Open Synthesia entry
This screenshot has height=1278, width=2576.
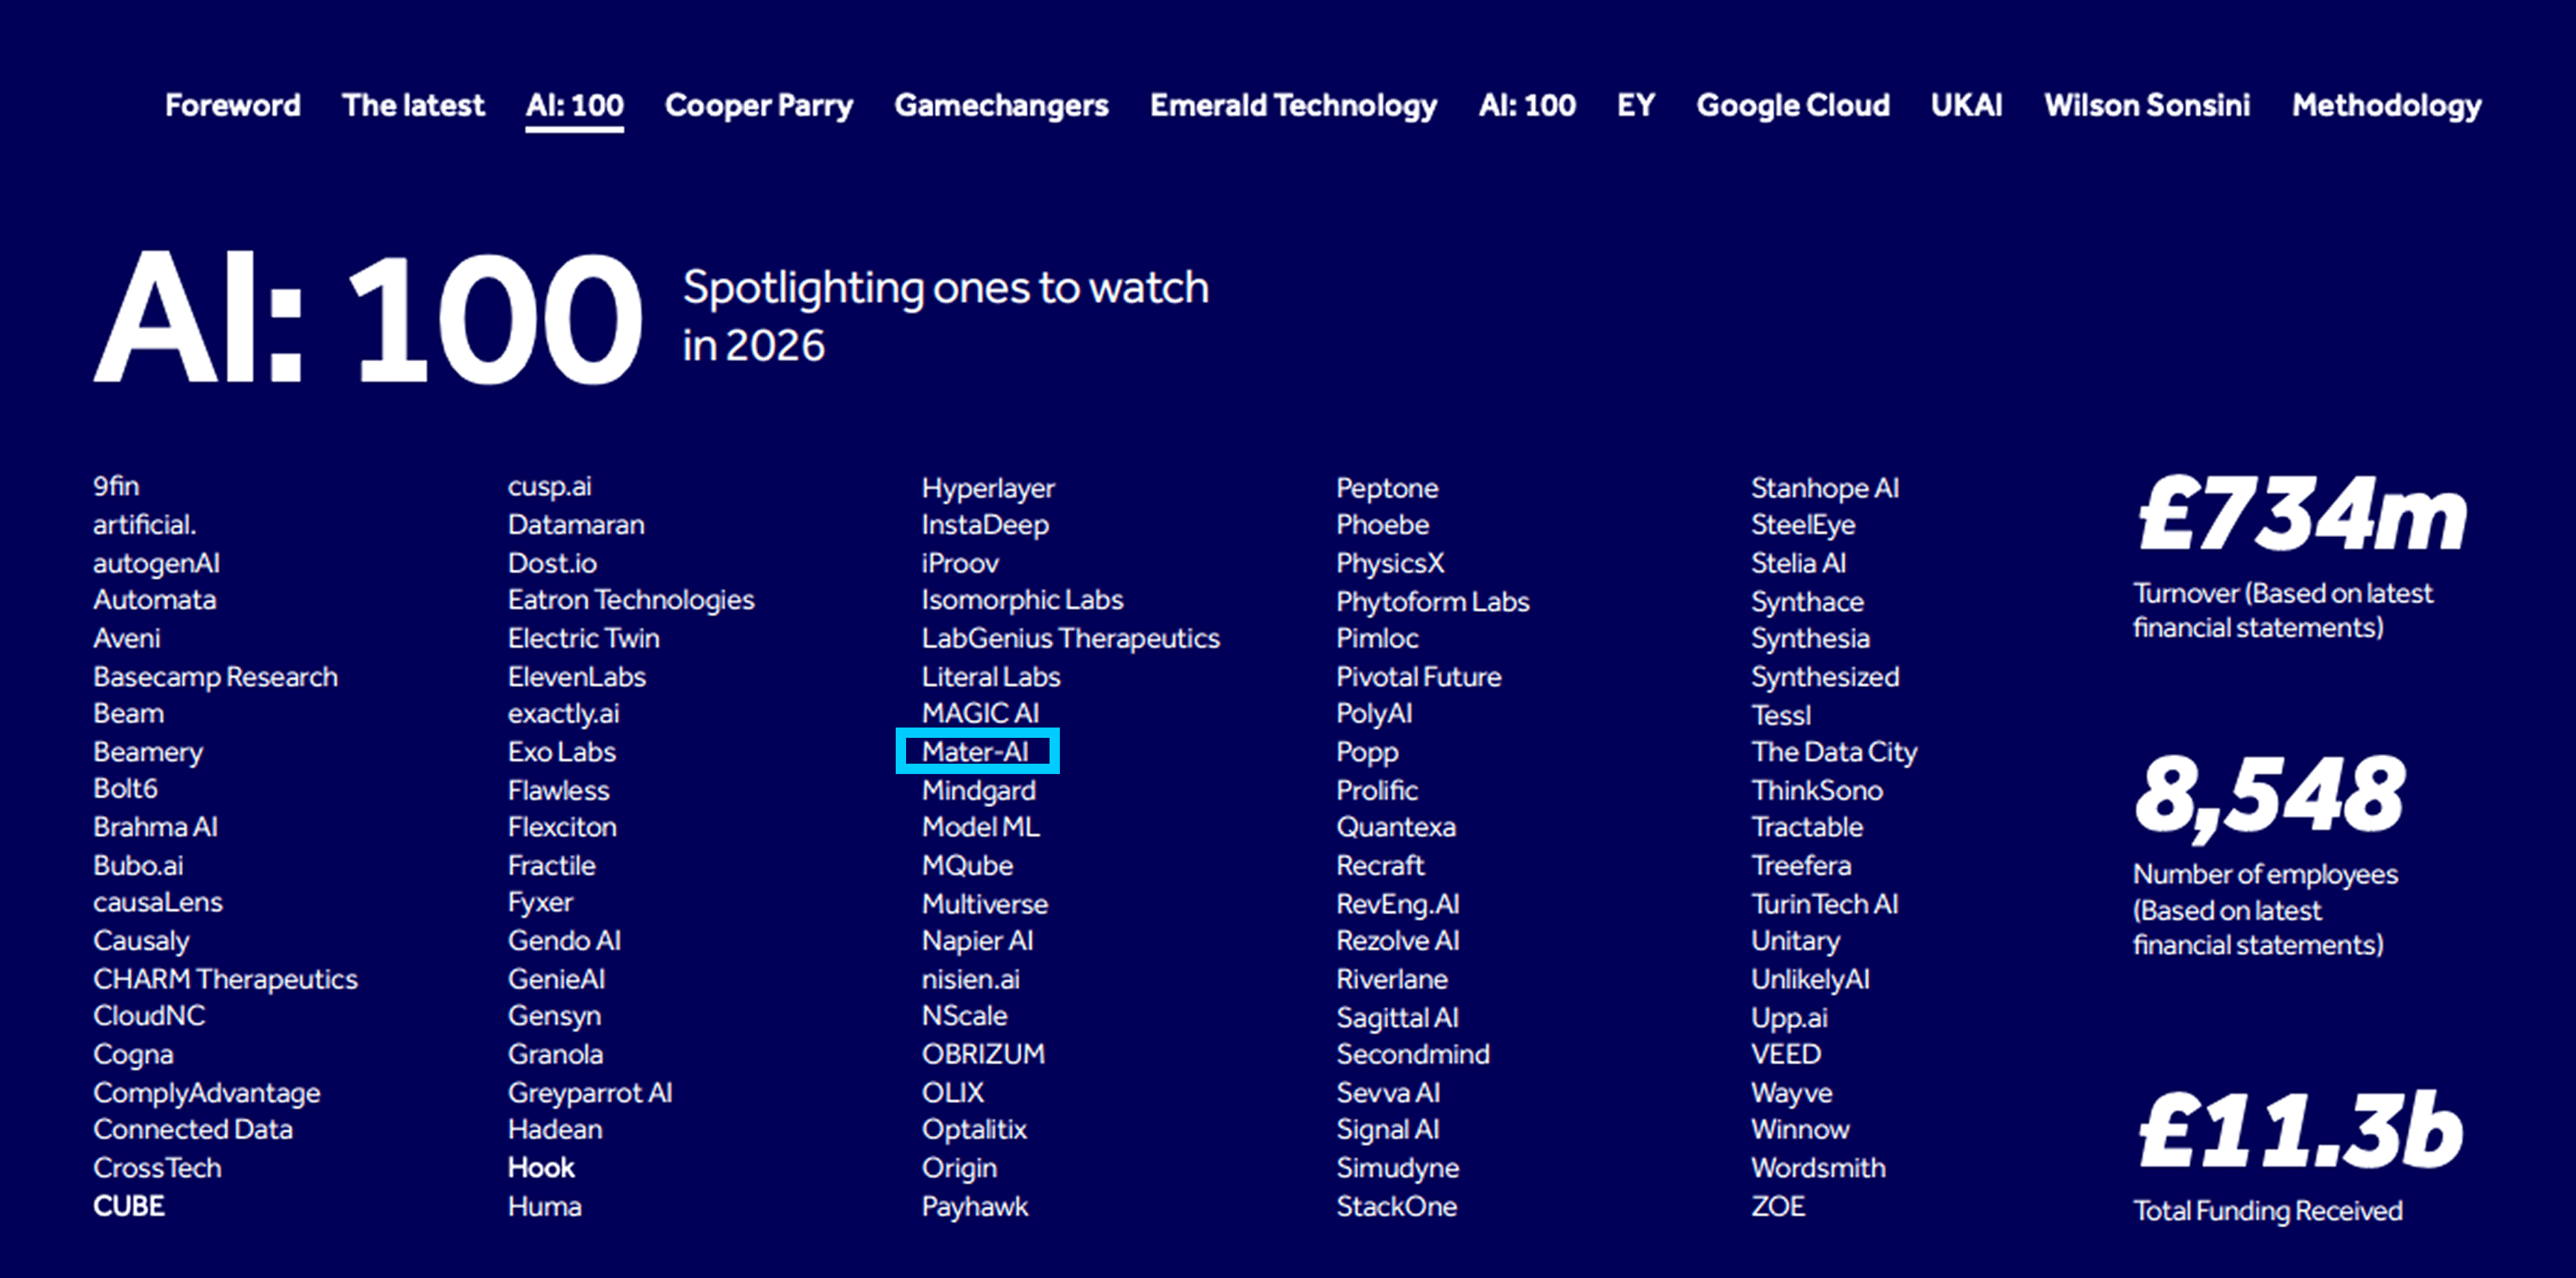(1810, 639)
